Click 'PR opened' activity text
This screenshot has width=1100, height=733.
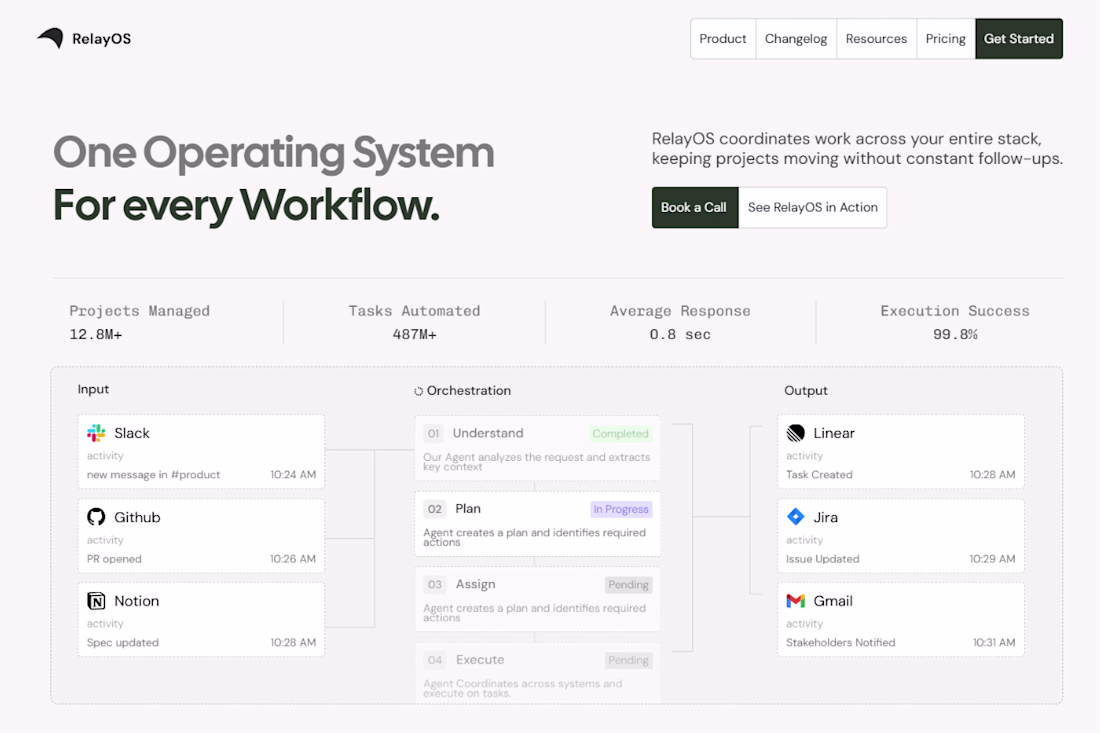(114, 559)
